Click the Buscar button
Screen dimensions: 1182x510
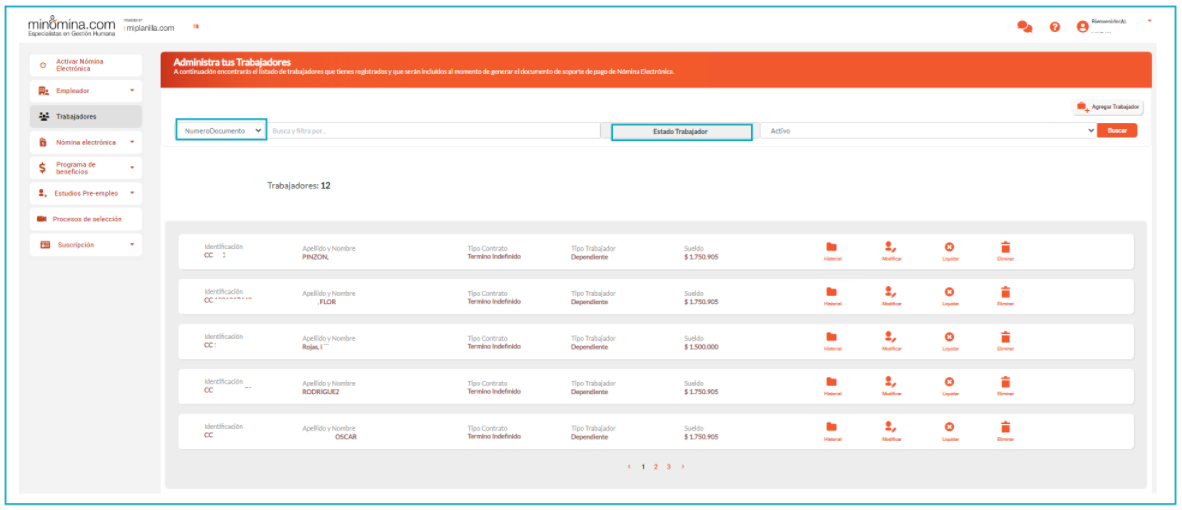(x=1116, y=131)
